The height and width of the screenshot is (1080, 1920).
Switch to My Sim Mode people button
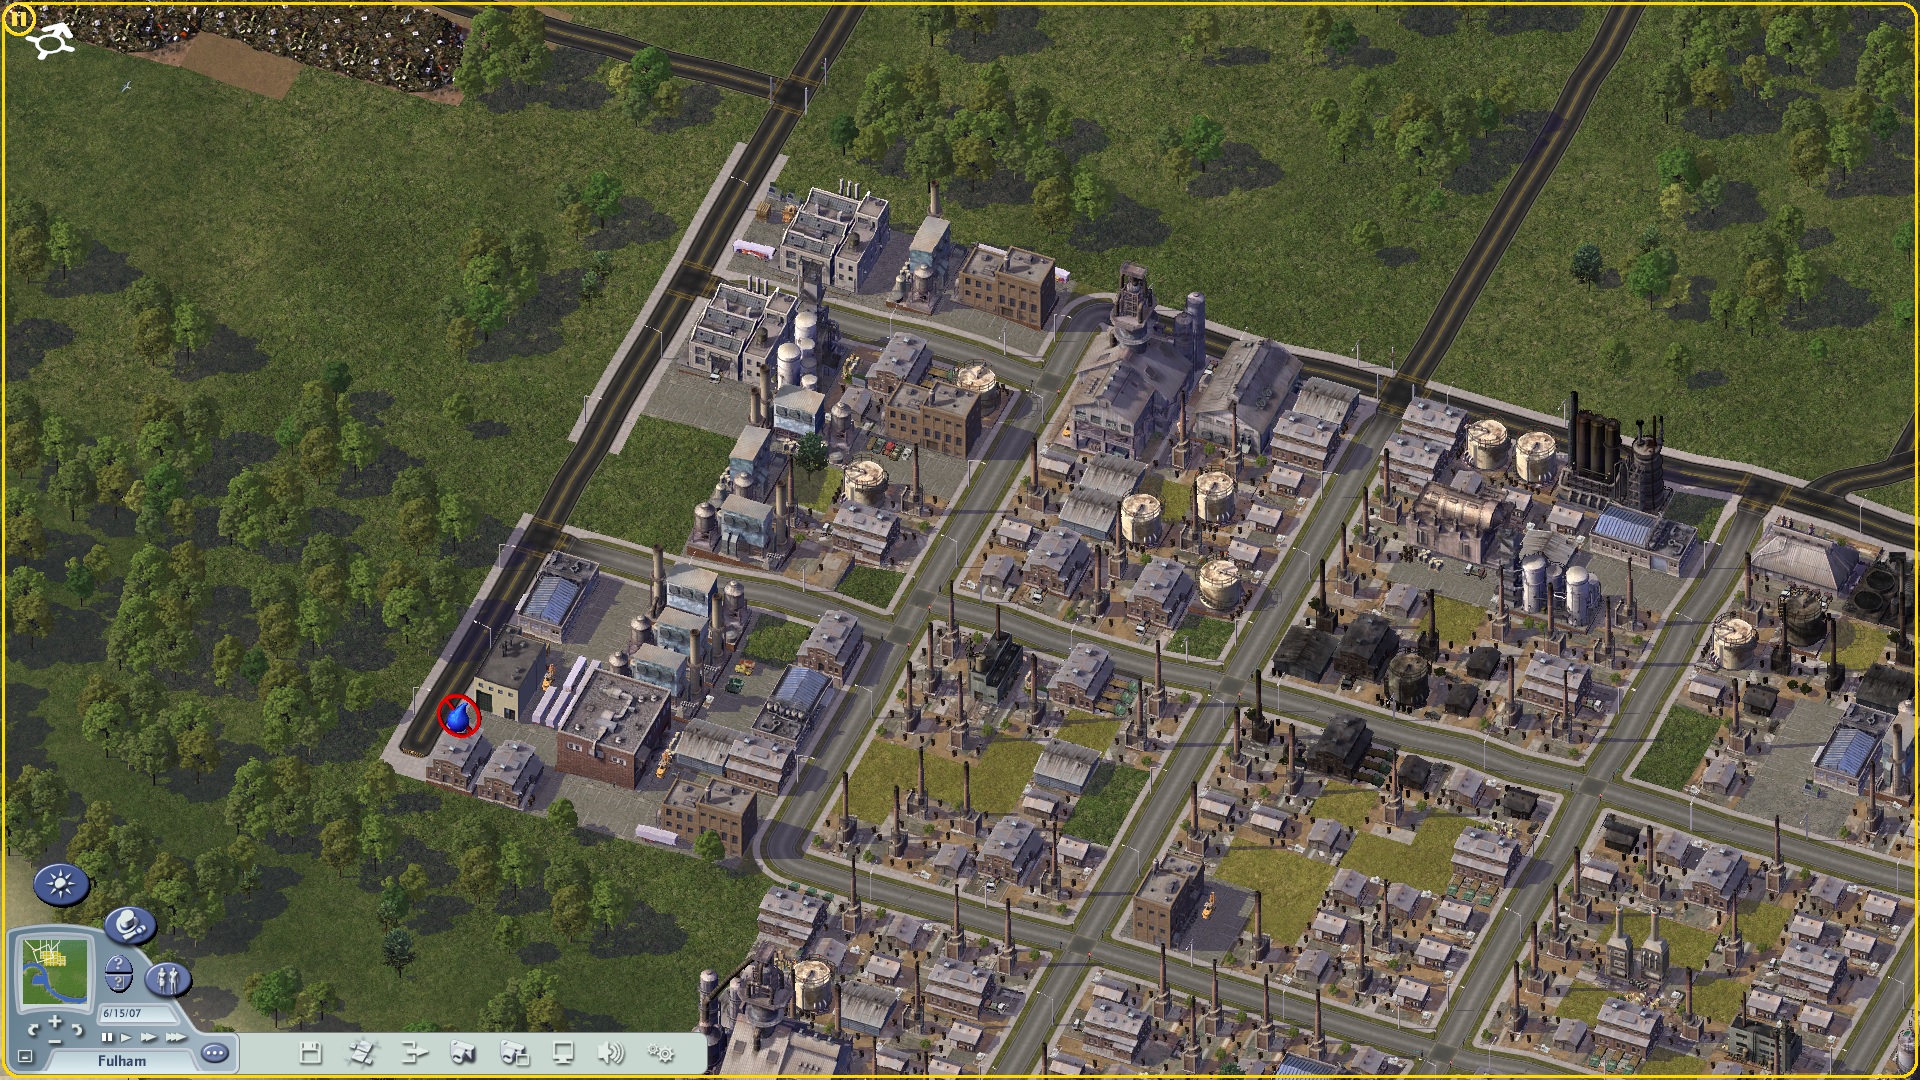pyautogui.click(x=167, y=978)
